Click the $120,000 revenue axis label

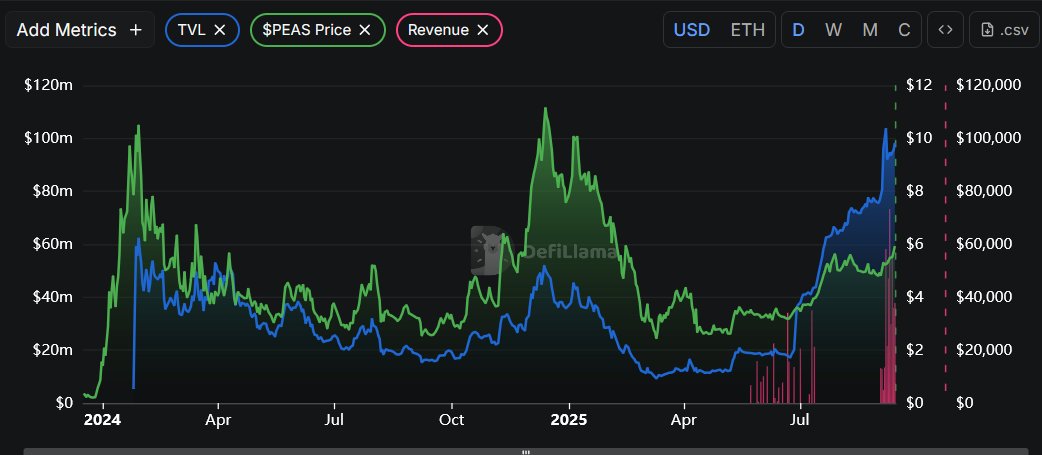(x=988, y=85)
